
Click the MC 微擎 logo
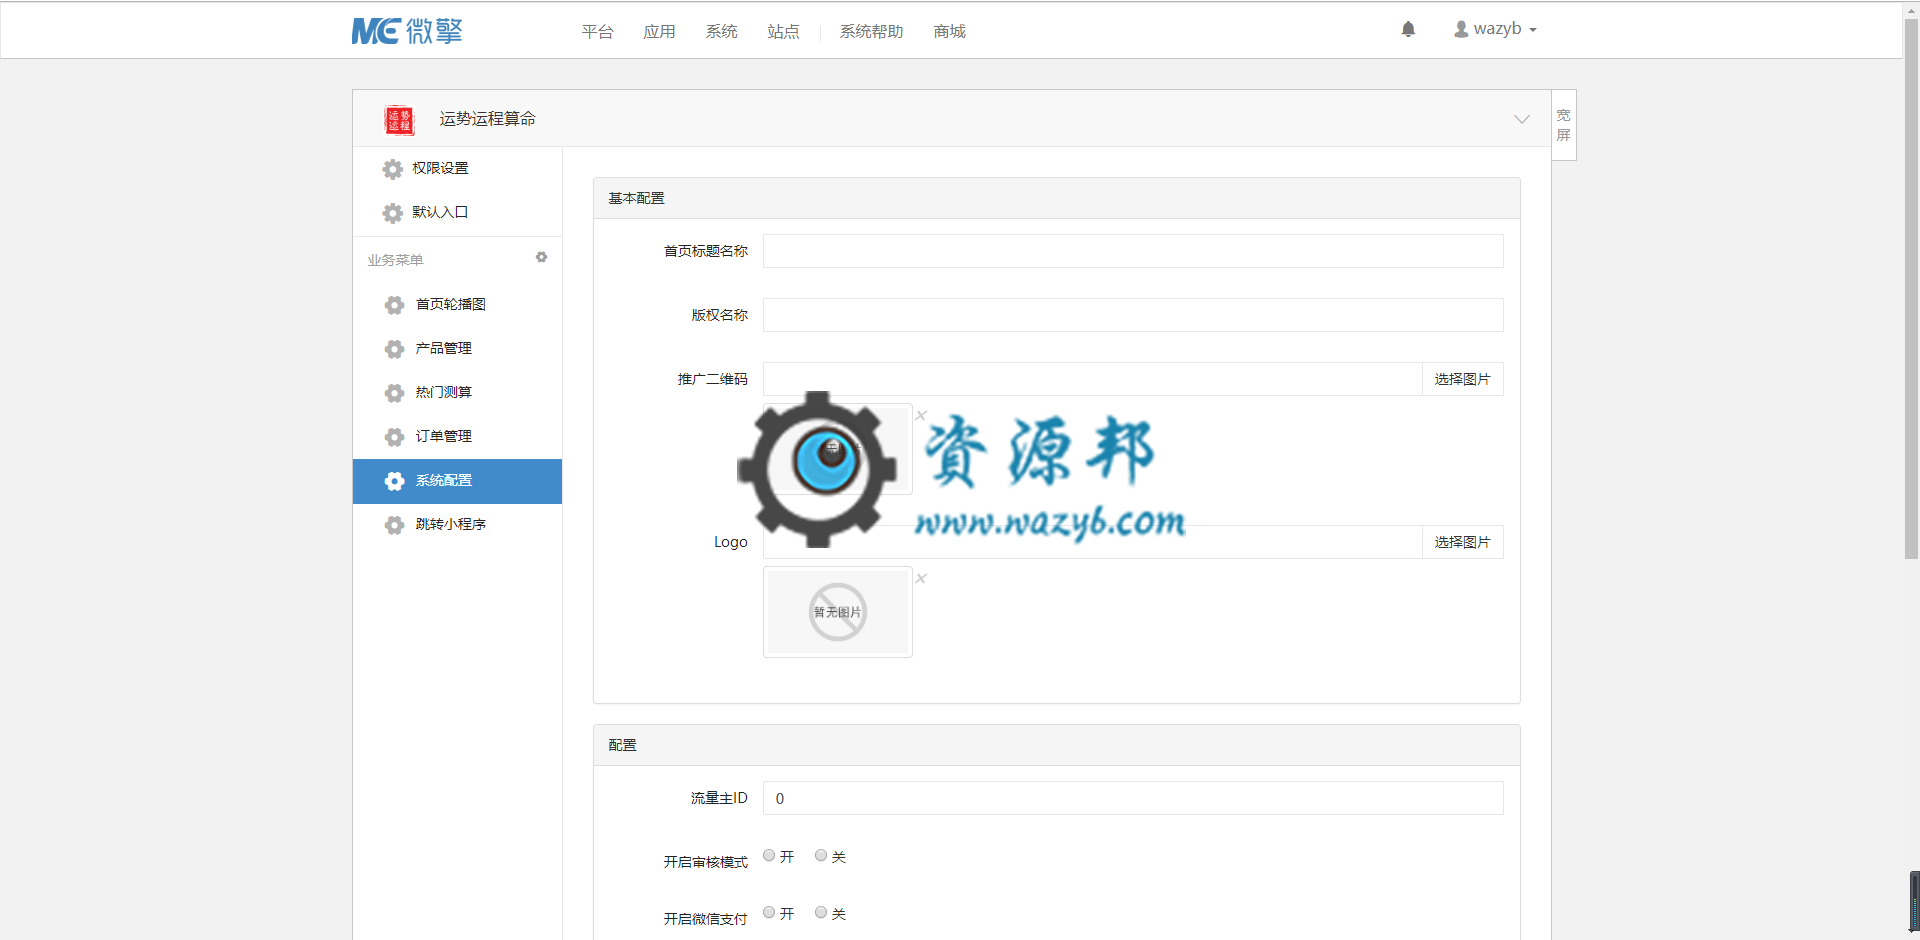point(407,31)
